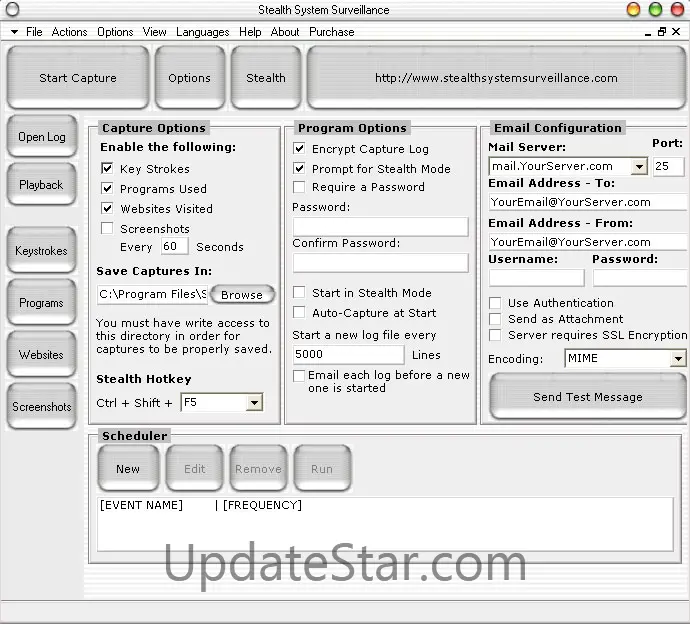Open the Purchase menu

[331, 32]
